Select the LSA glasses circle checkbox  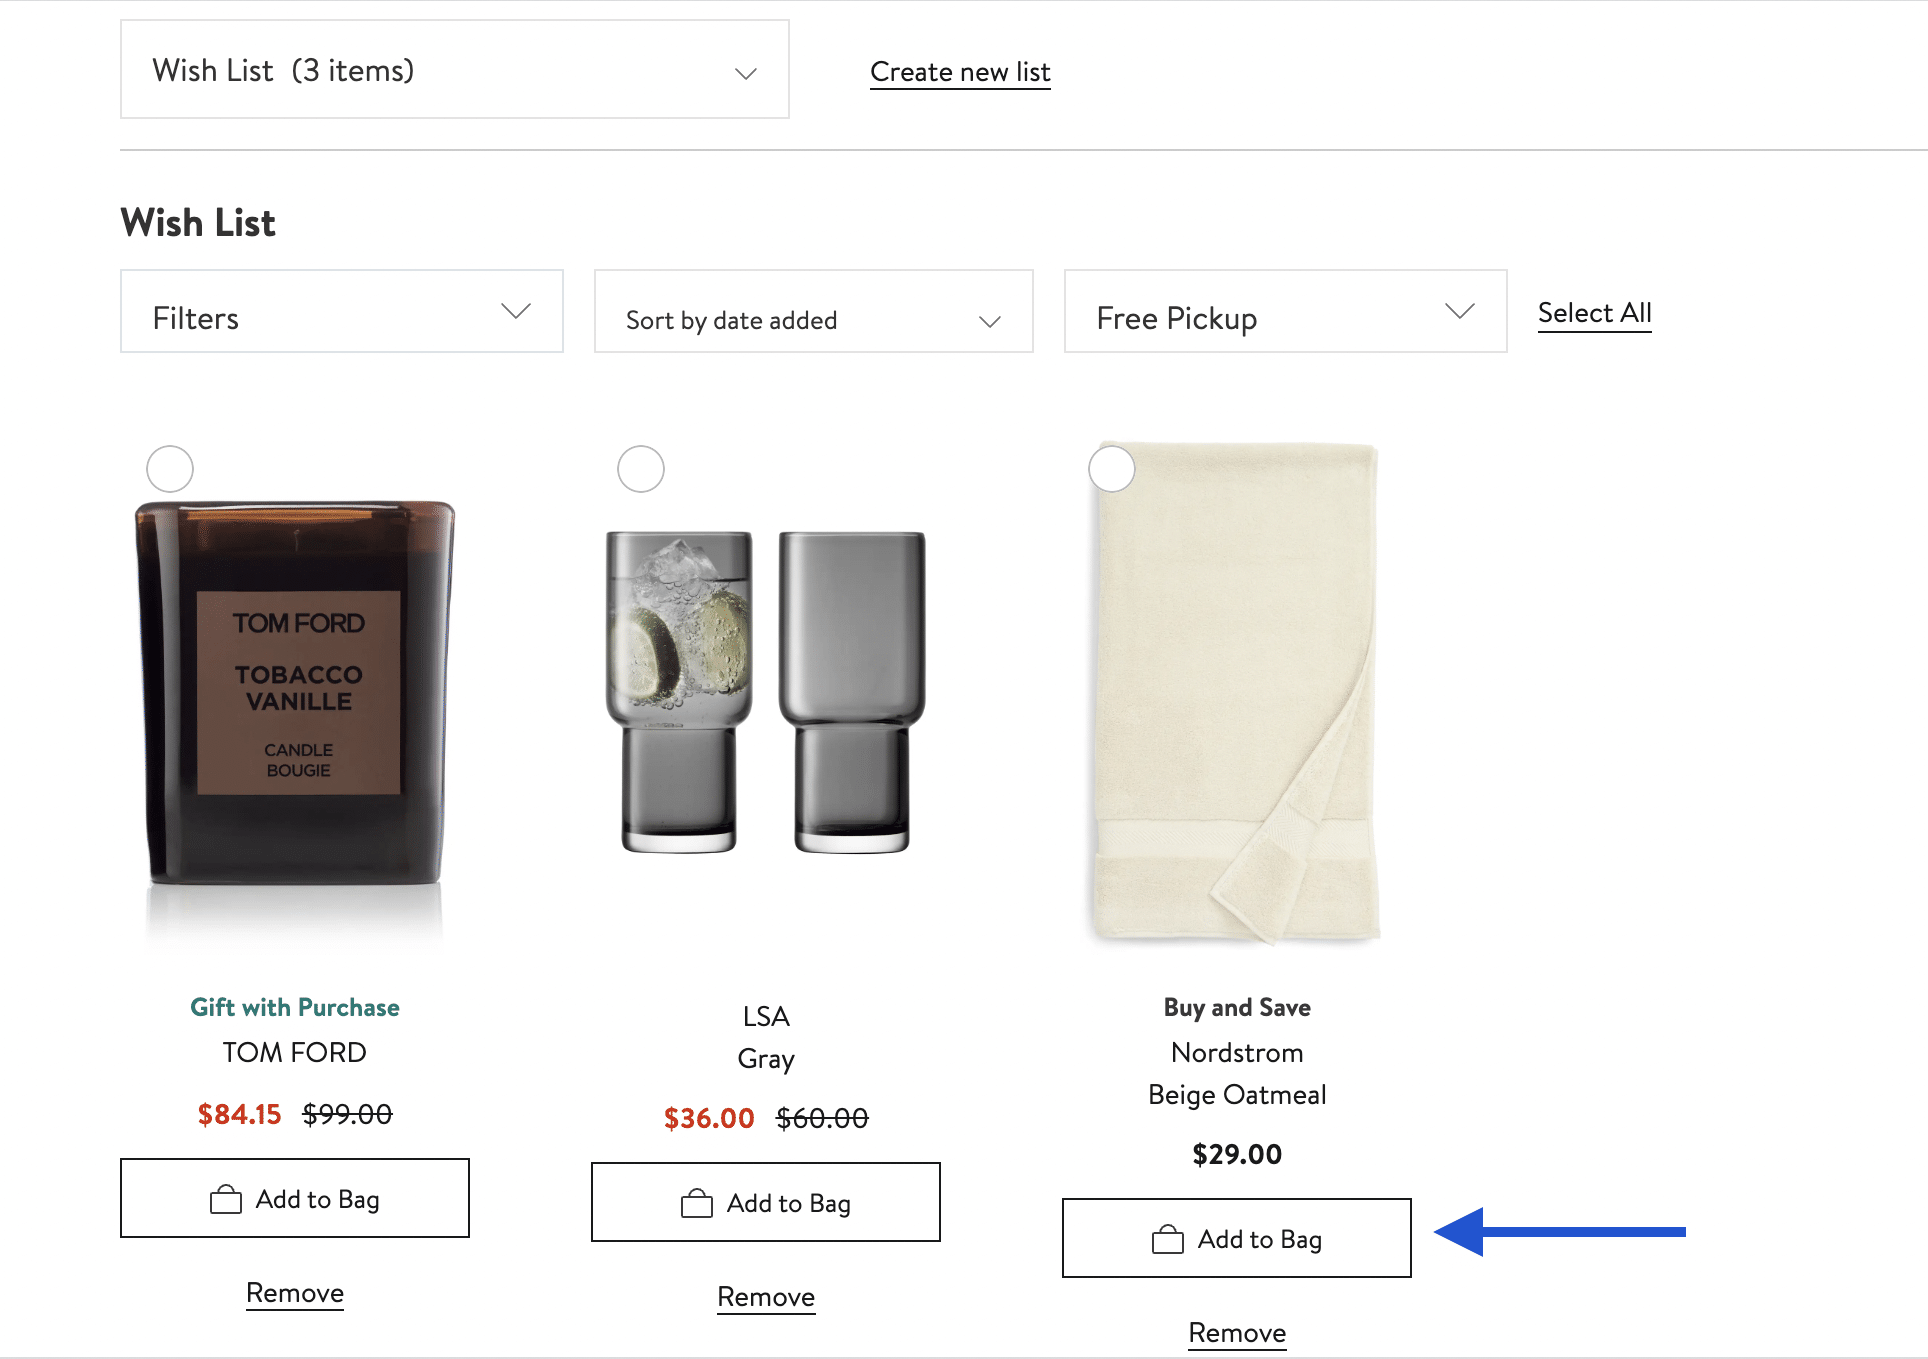click(641, 469)
